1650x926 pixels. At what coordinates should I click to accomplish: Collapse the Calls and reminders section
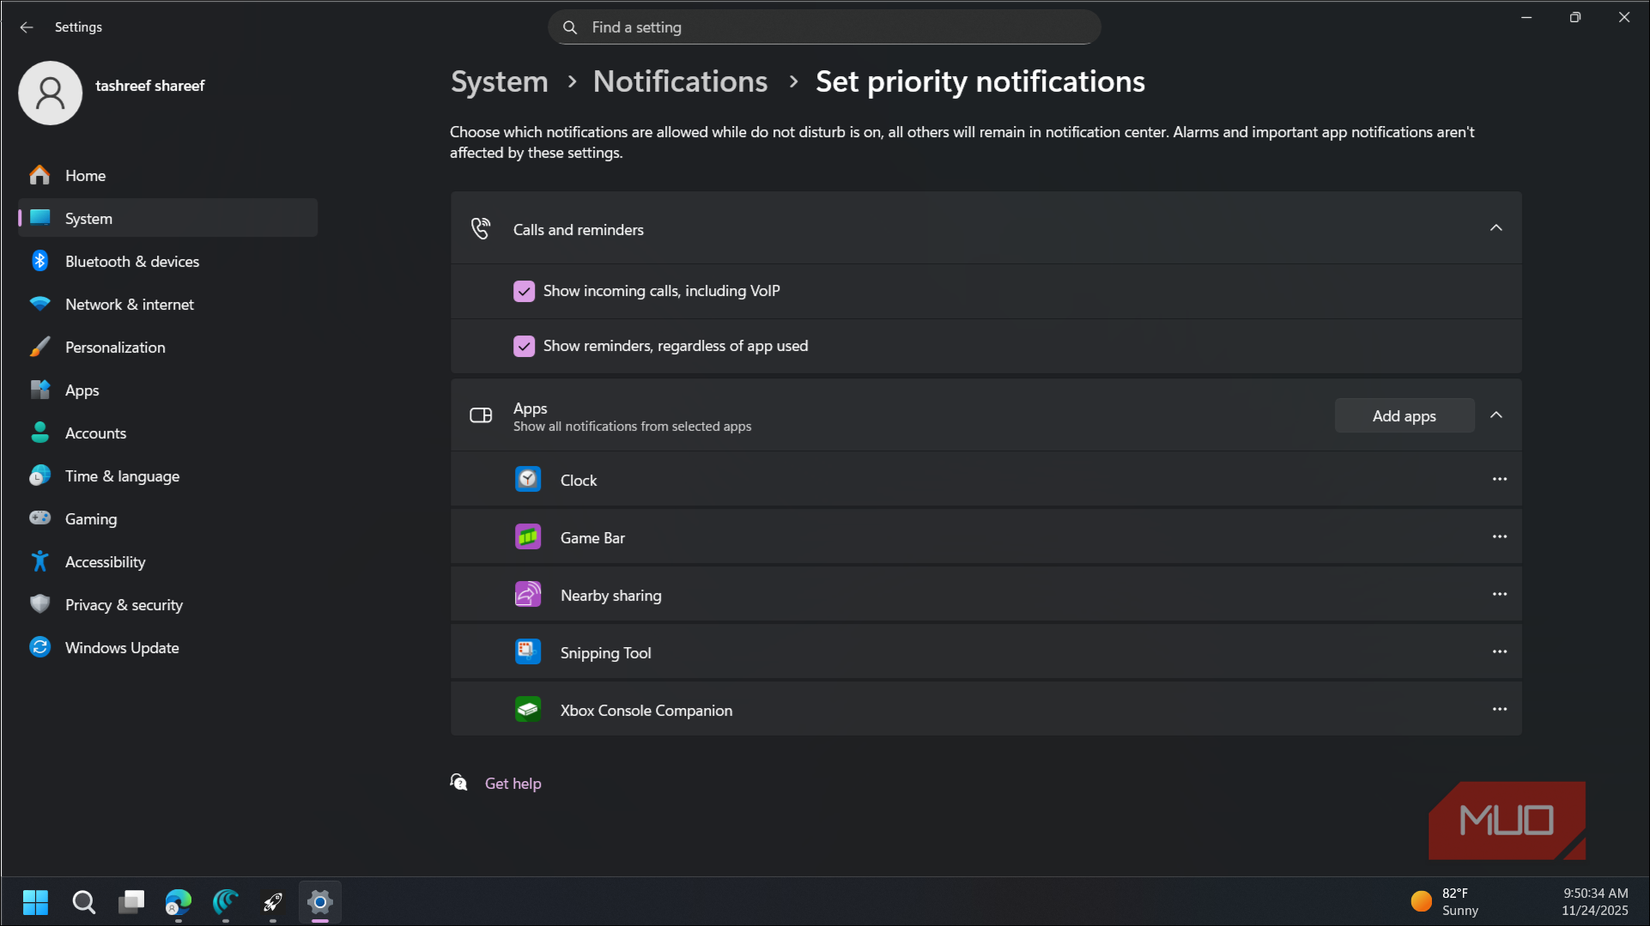1496,227
